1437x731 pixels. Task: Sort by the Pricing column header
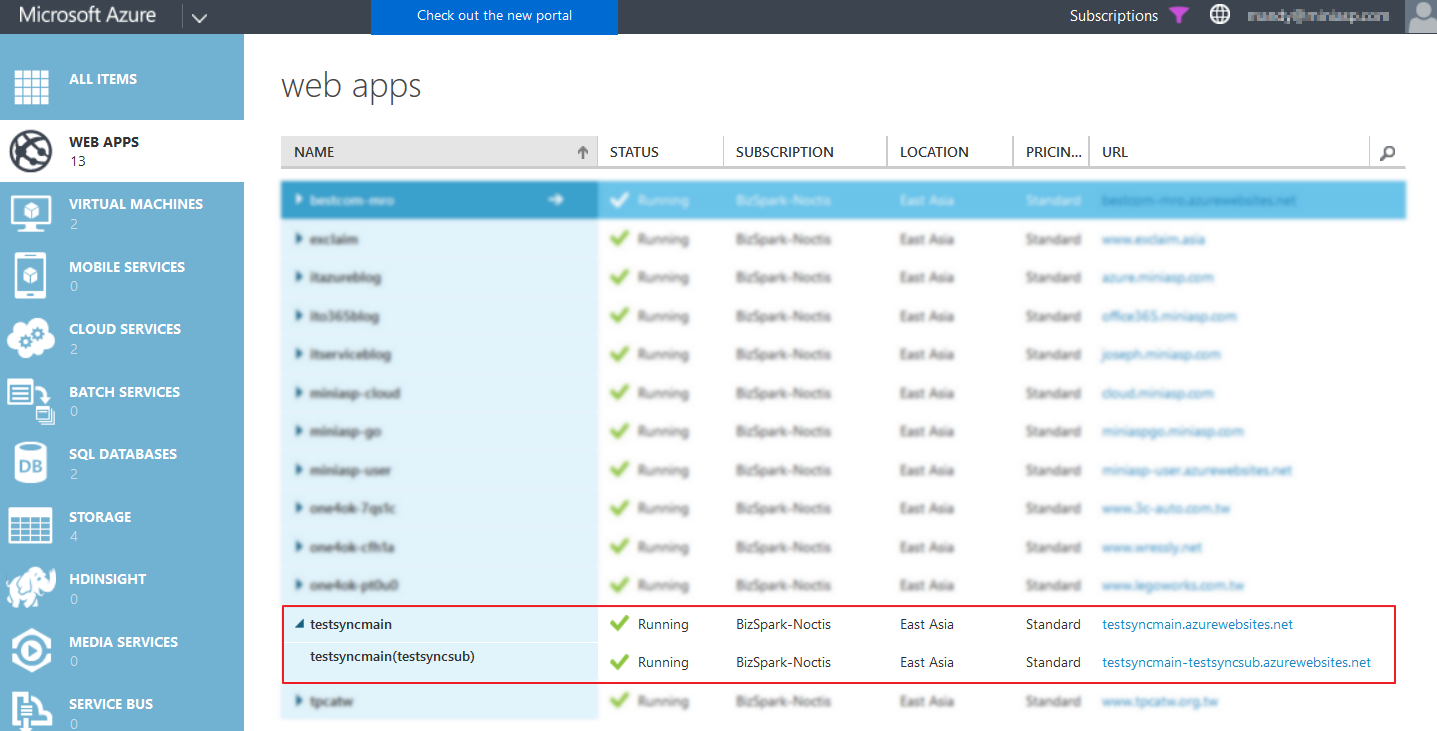[x=1051, y=152]
